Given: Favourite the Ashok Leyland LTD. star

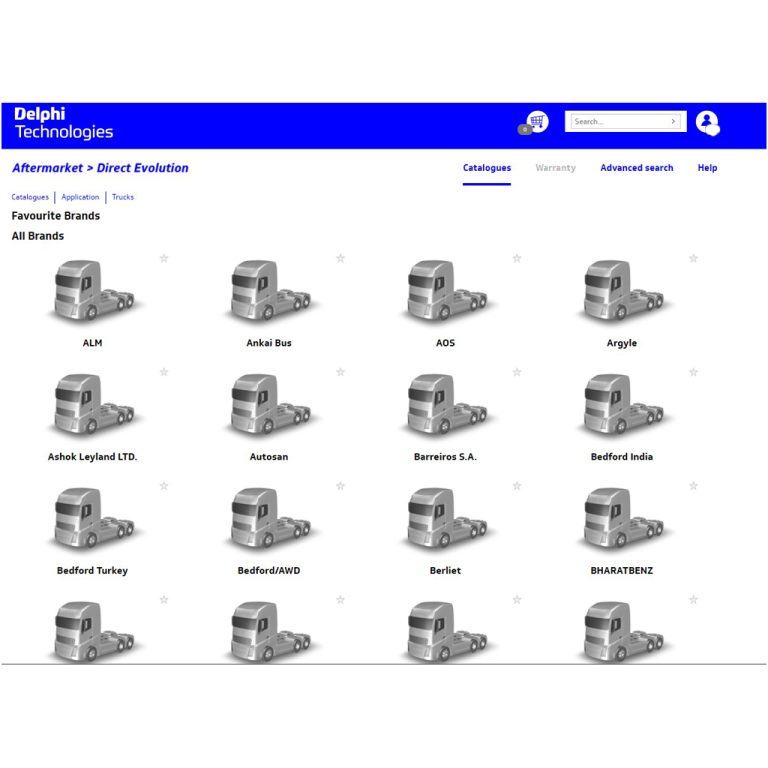Looking at the screenshot, I should pos(164,372).
